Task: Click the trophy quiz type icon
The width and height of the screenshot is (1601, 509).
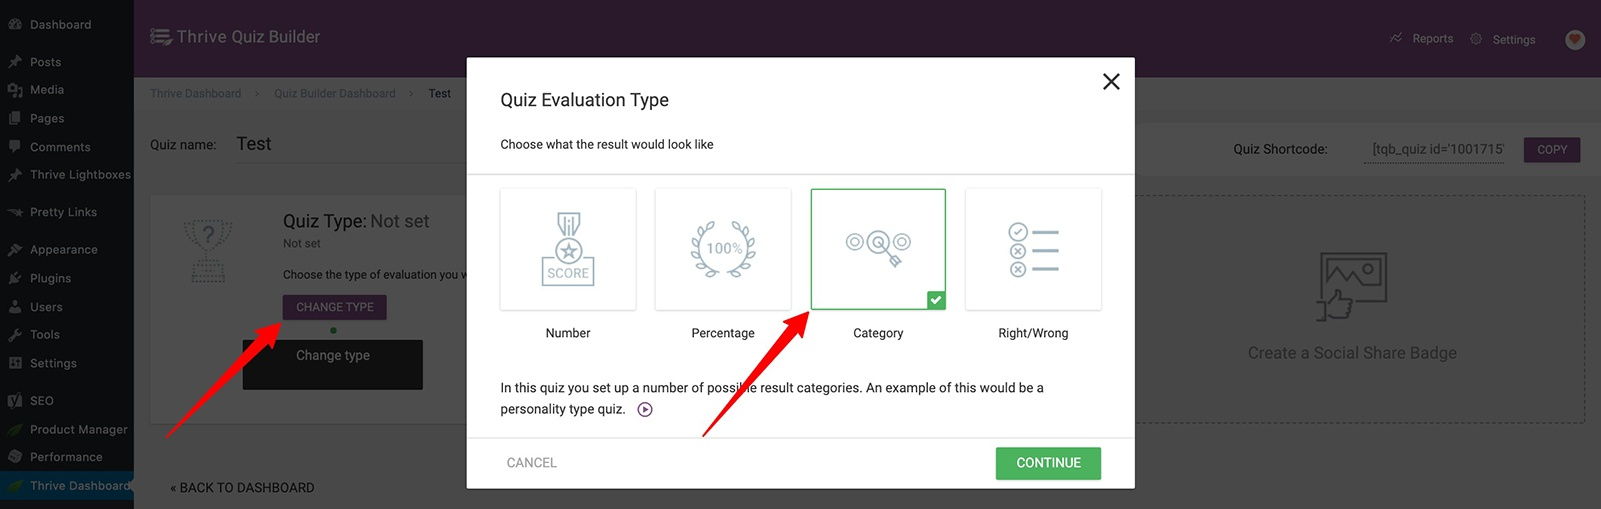Action: tap(208, 251)
